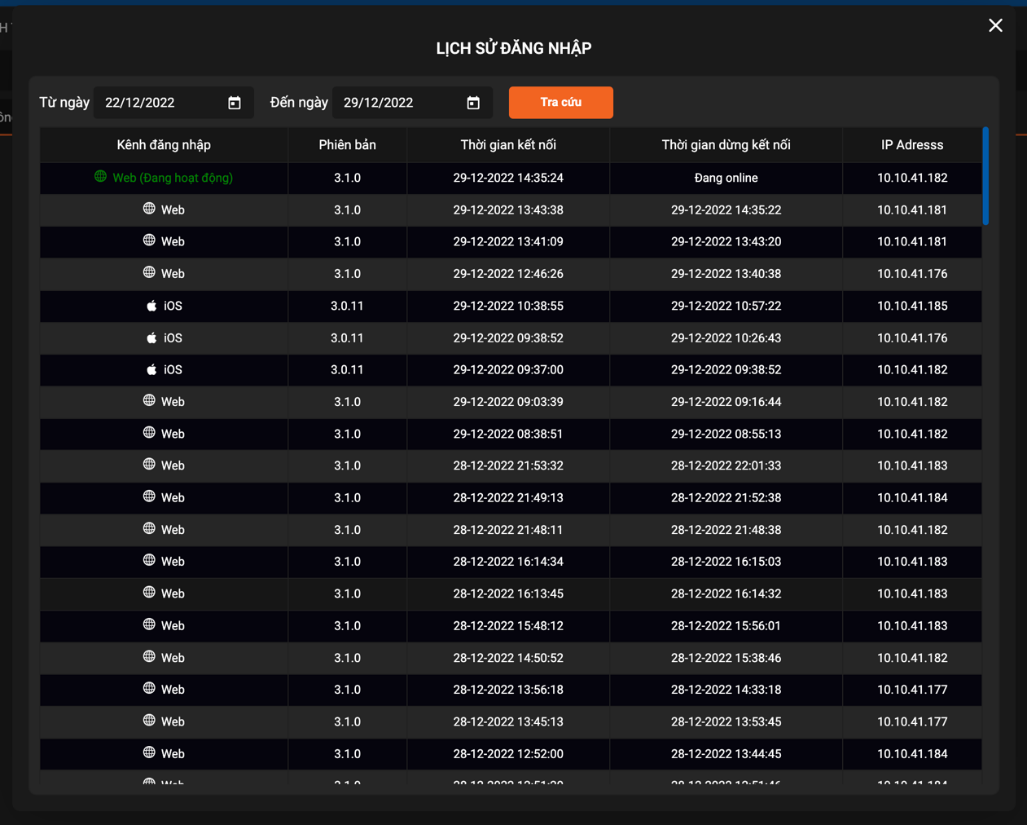This screenshot has height=825, width=1027.
Task: Click Apple icon for iOS login at 09:37:00
Action: pyautogui.click(x=152, y=370)
